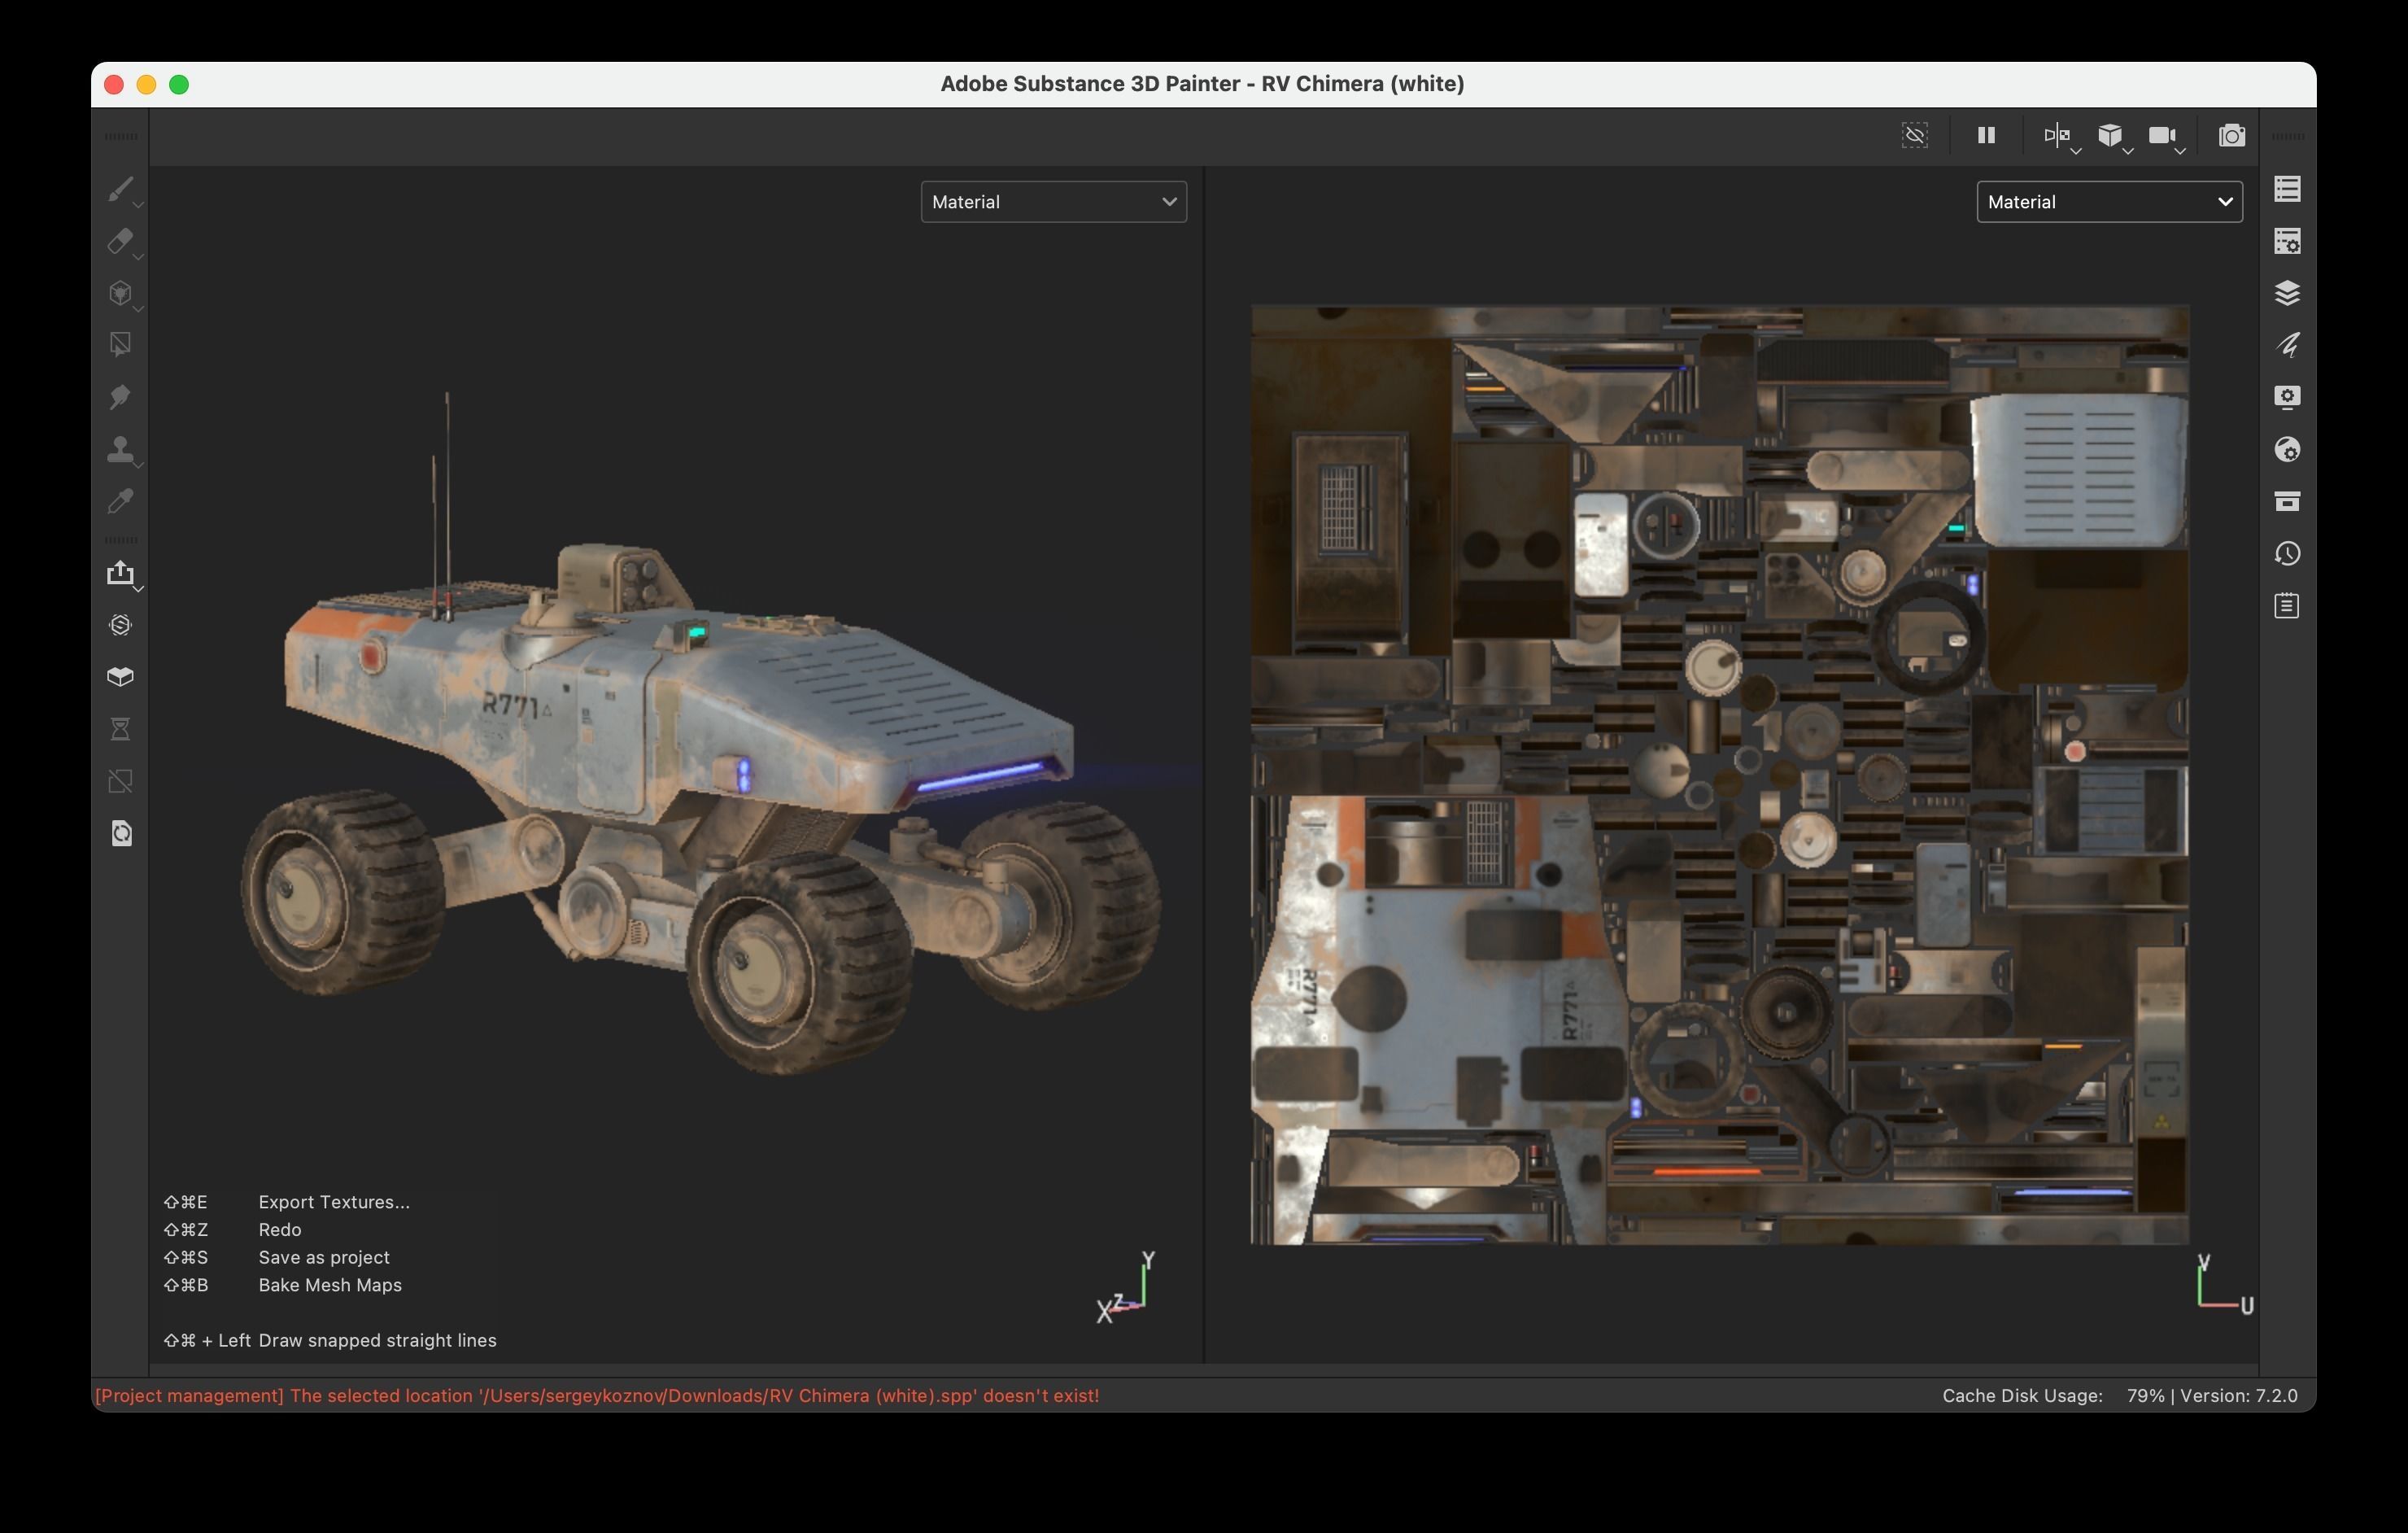Select the Clone stamp tool
The image size is (2408, 1533).
coord(120,449)
